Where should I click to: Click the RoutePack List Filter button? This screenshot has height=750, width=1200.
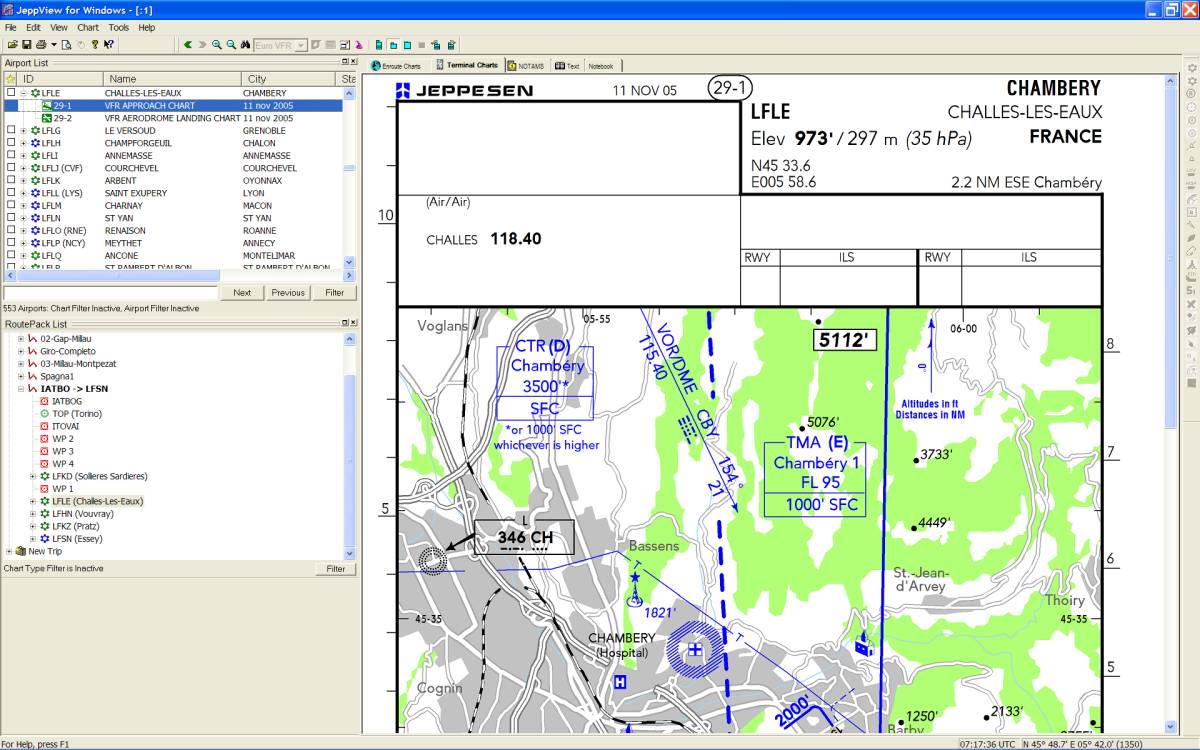click(x=335, y=569)
